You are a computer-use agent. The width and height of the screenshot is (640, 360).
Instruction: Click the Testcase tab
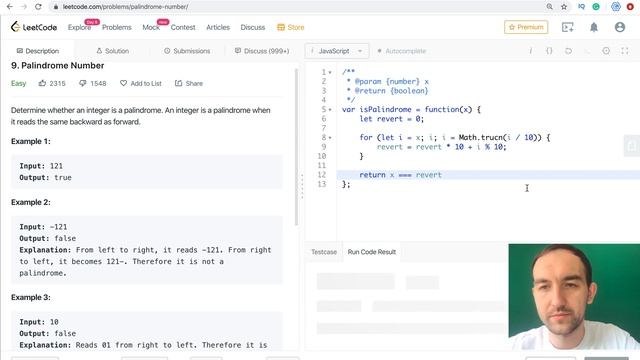(x=324, y=252)
